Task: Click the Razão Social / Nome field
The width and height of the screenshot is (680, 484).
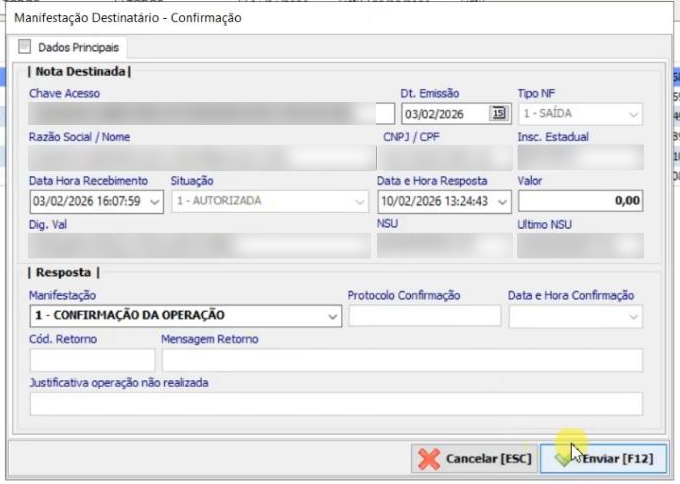Action: [x=202, y=158]
